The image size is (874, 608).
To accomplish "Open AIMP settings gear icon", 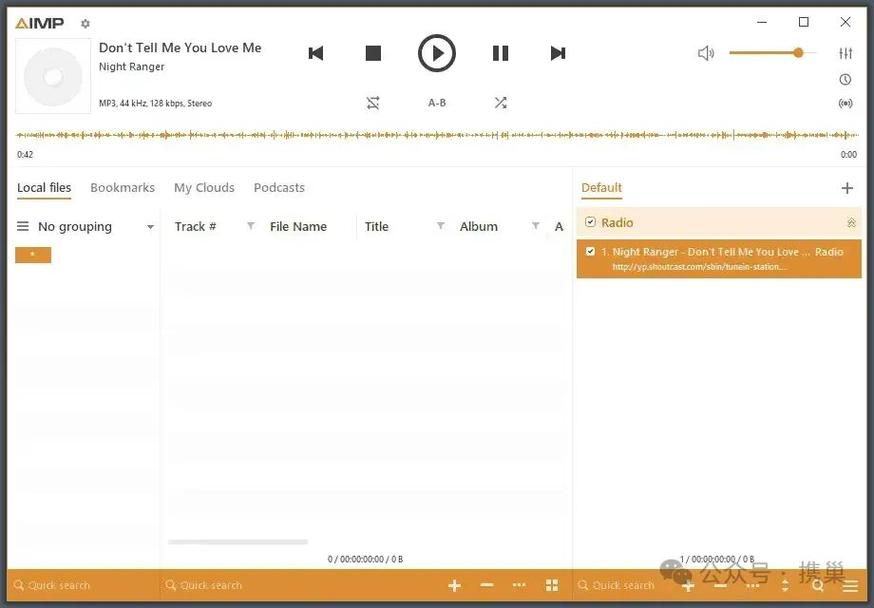I will click(x=85, y=24).
